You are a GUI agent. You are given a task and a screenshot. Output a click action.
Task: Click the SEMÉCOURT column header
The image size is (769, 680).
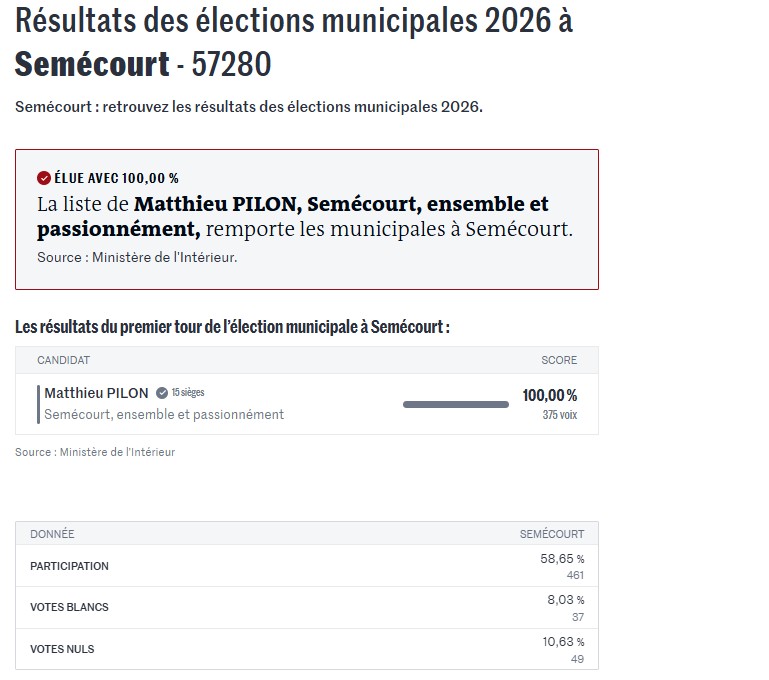(551, 534)
